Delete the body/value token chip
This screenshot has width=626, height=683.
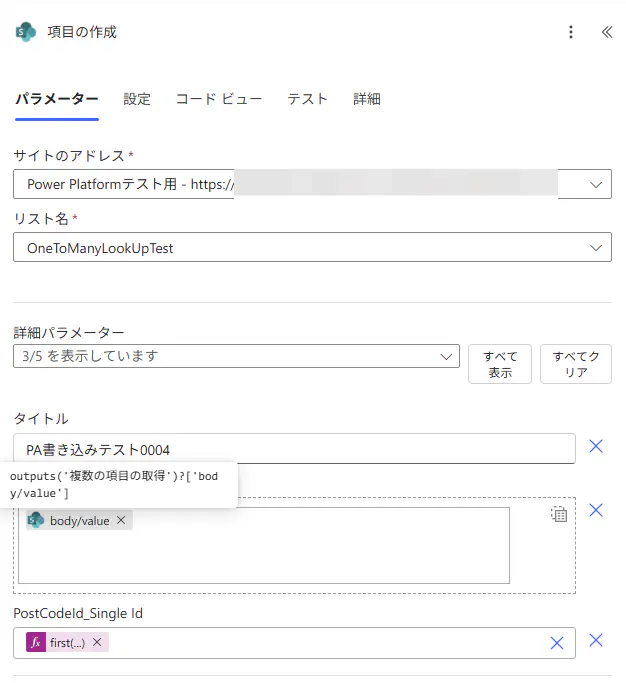pyautogui.click(x=121, y=520)
